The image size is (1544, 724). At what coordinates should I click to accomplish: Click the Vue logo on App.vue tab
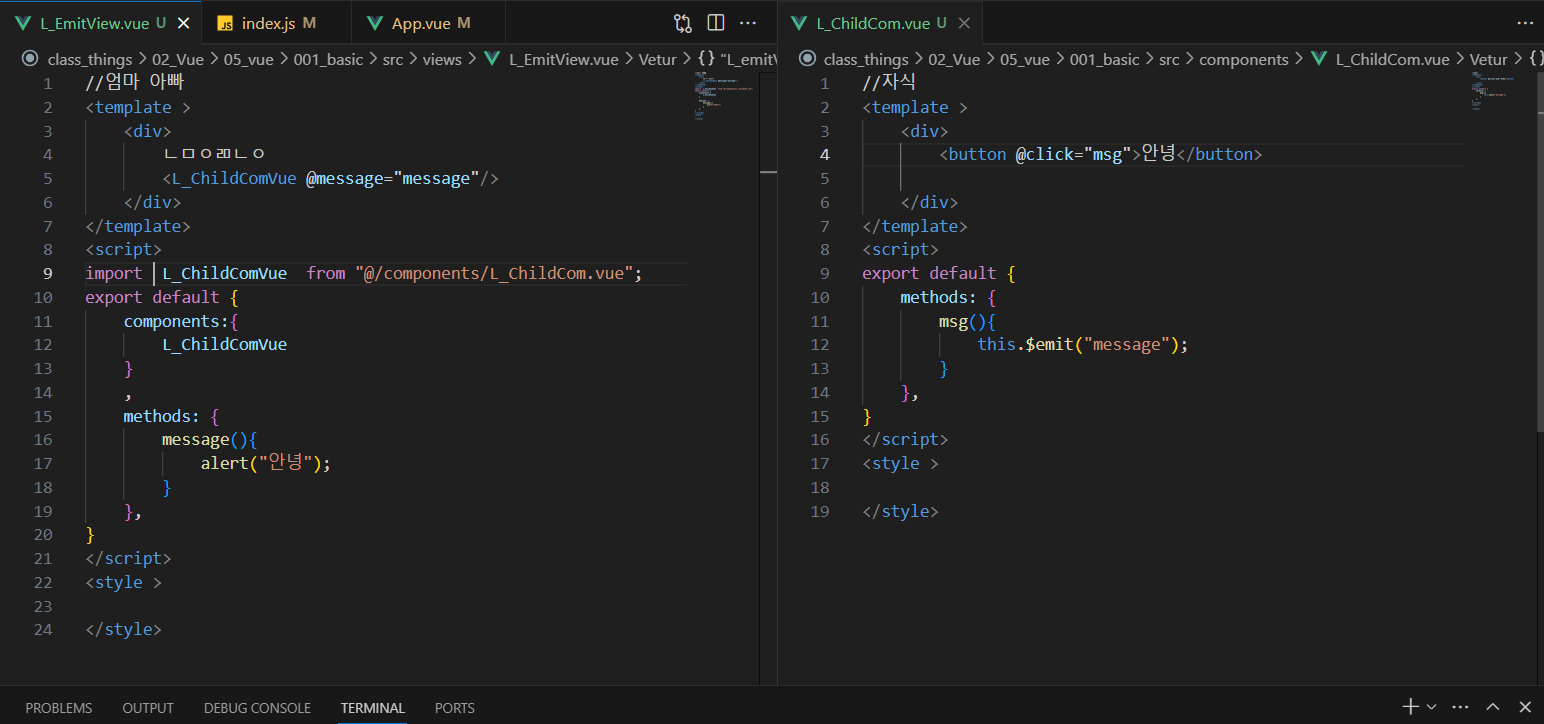tap(375, 23)
